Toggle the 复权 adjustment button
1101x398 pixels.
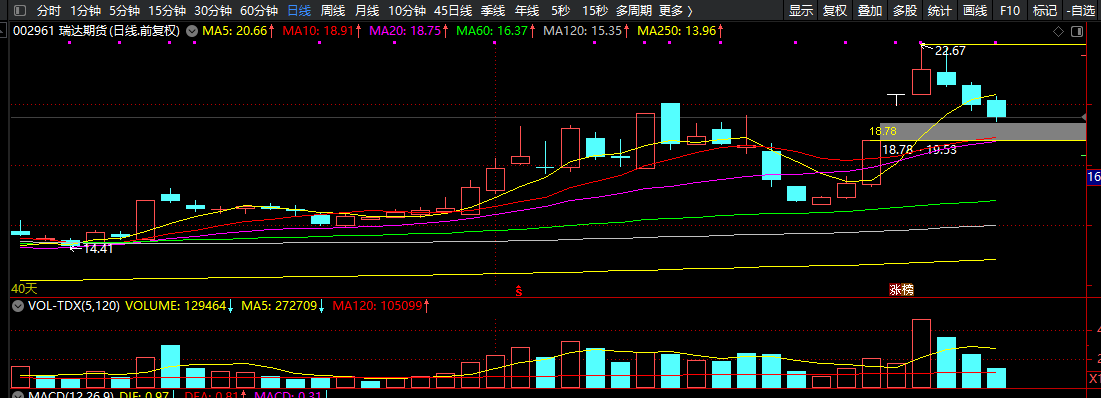pyautogui.click(x=835, y=11)
